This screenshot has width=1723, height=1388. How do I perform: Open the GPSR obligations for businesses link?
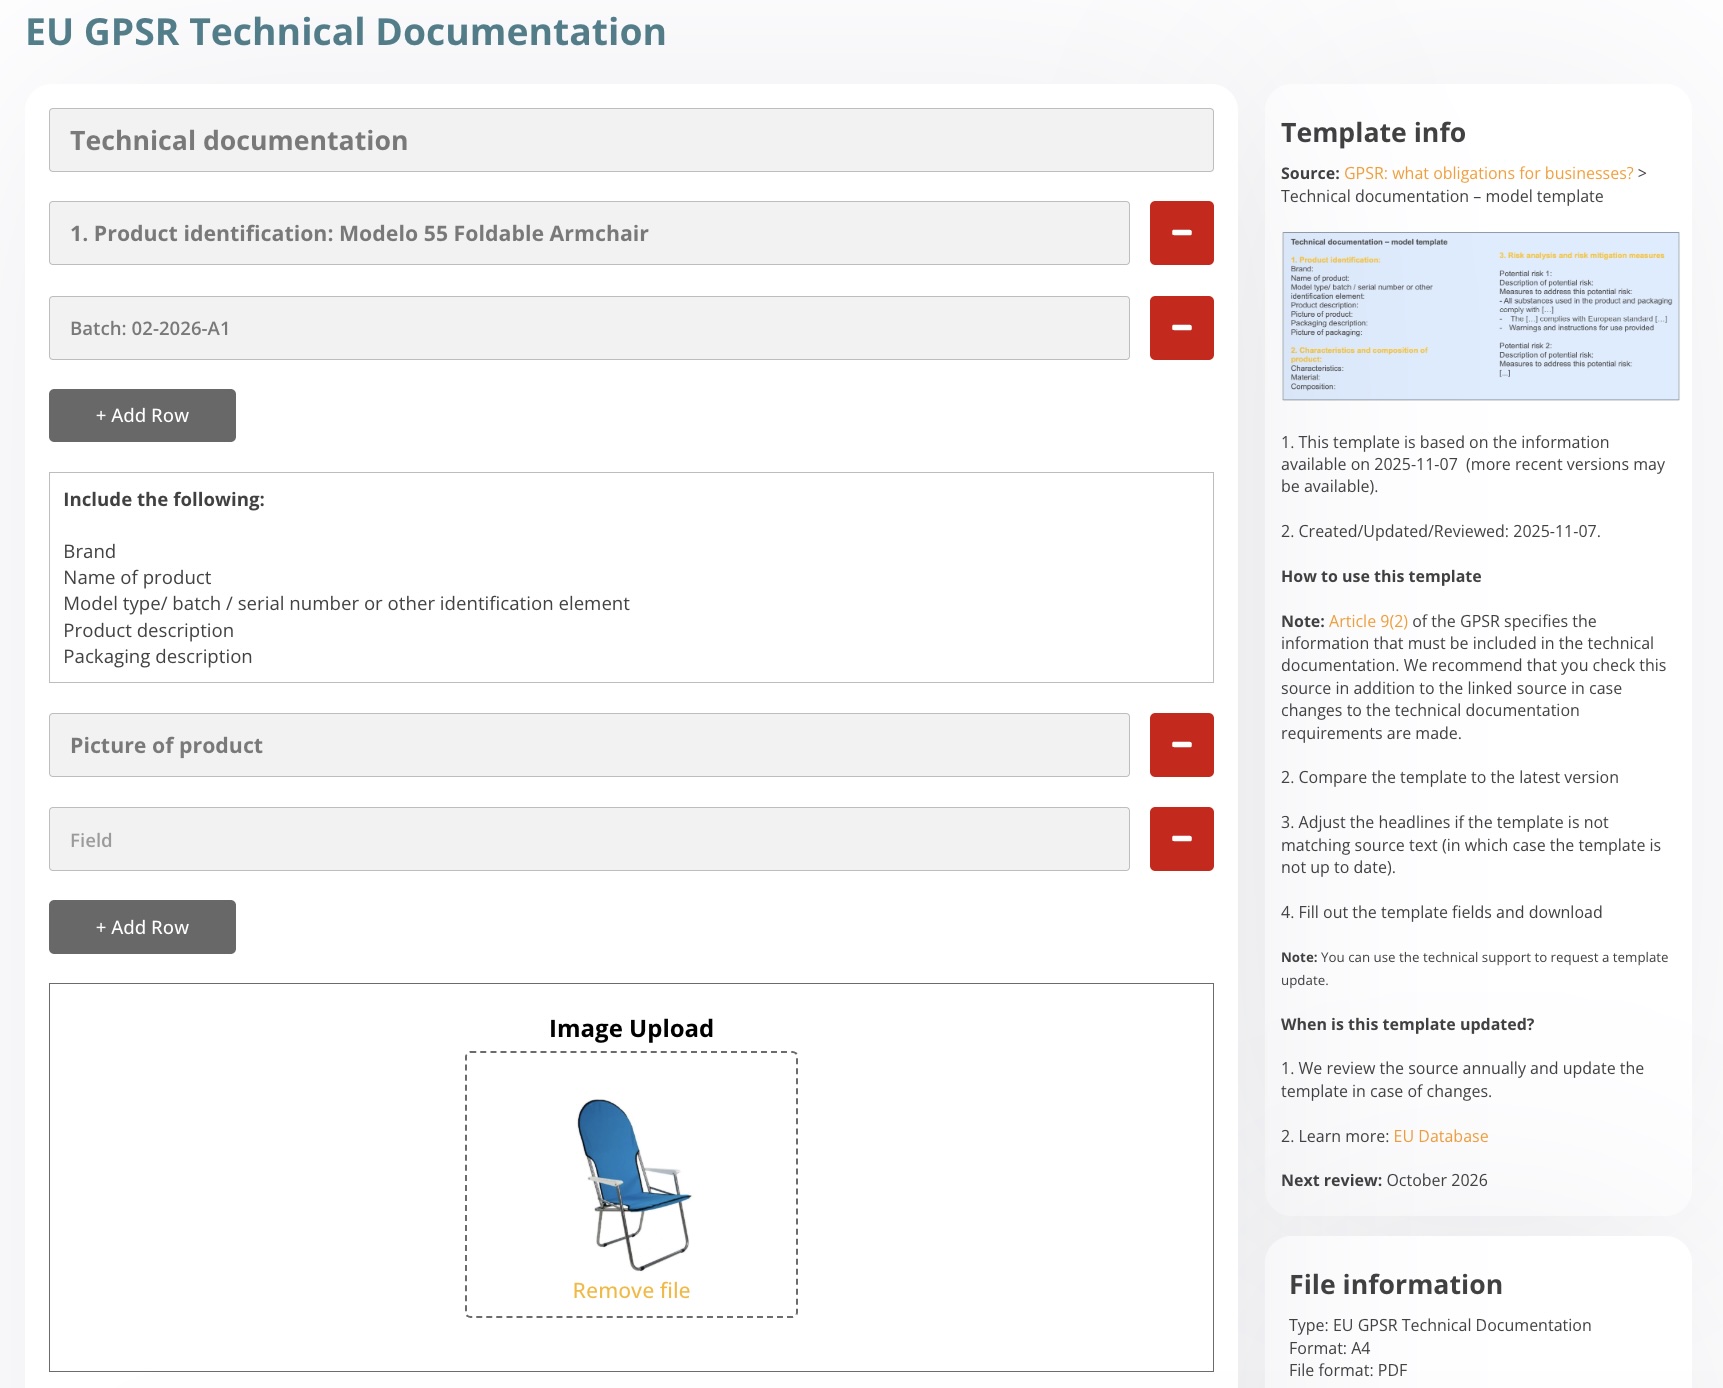1488,173
